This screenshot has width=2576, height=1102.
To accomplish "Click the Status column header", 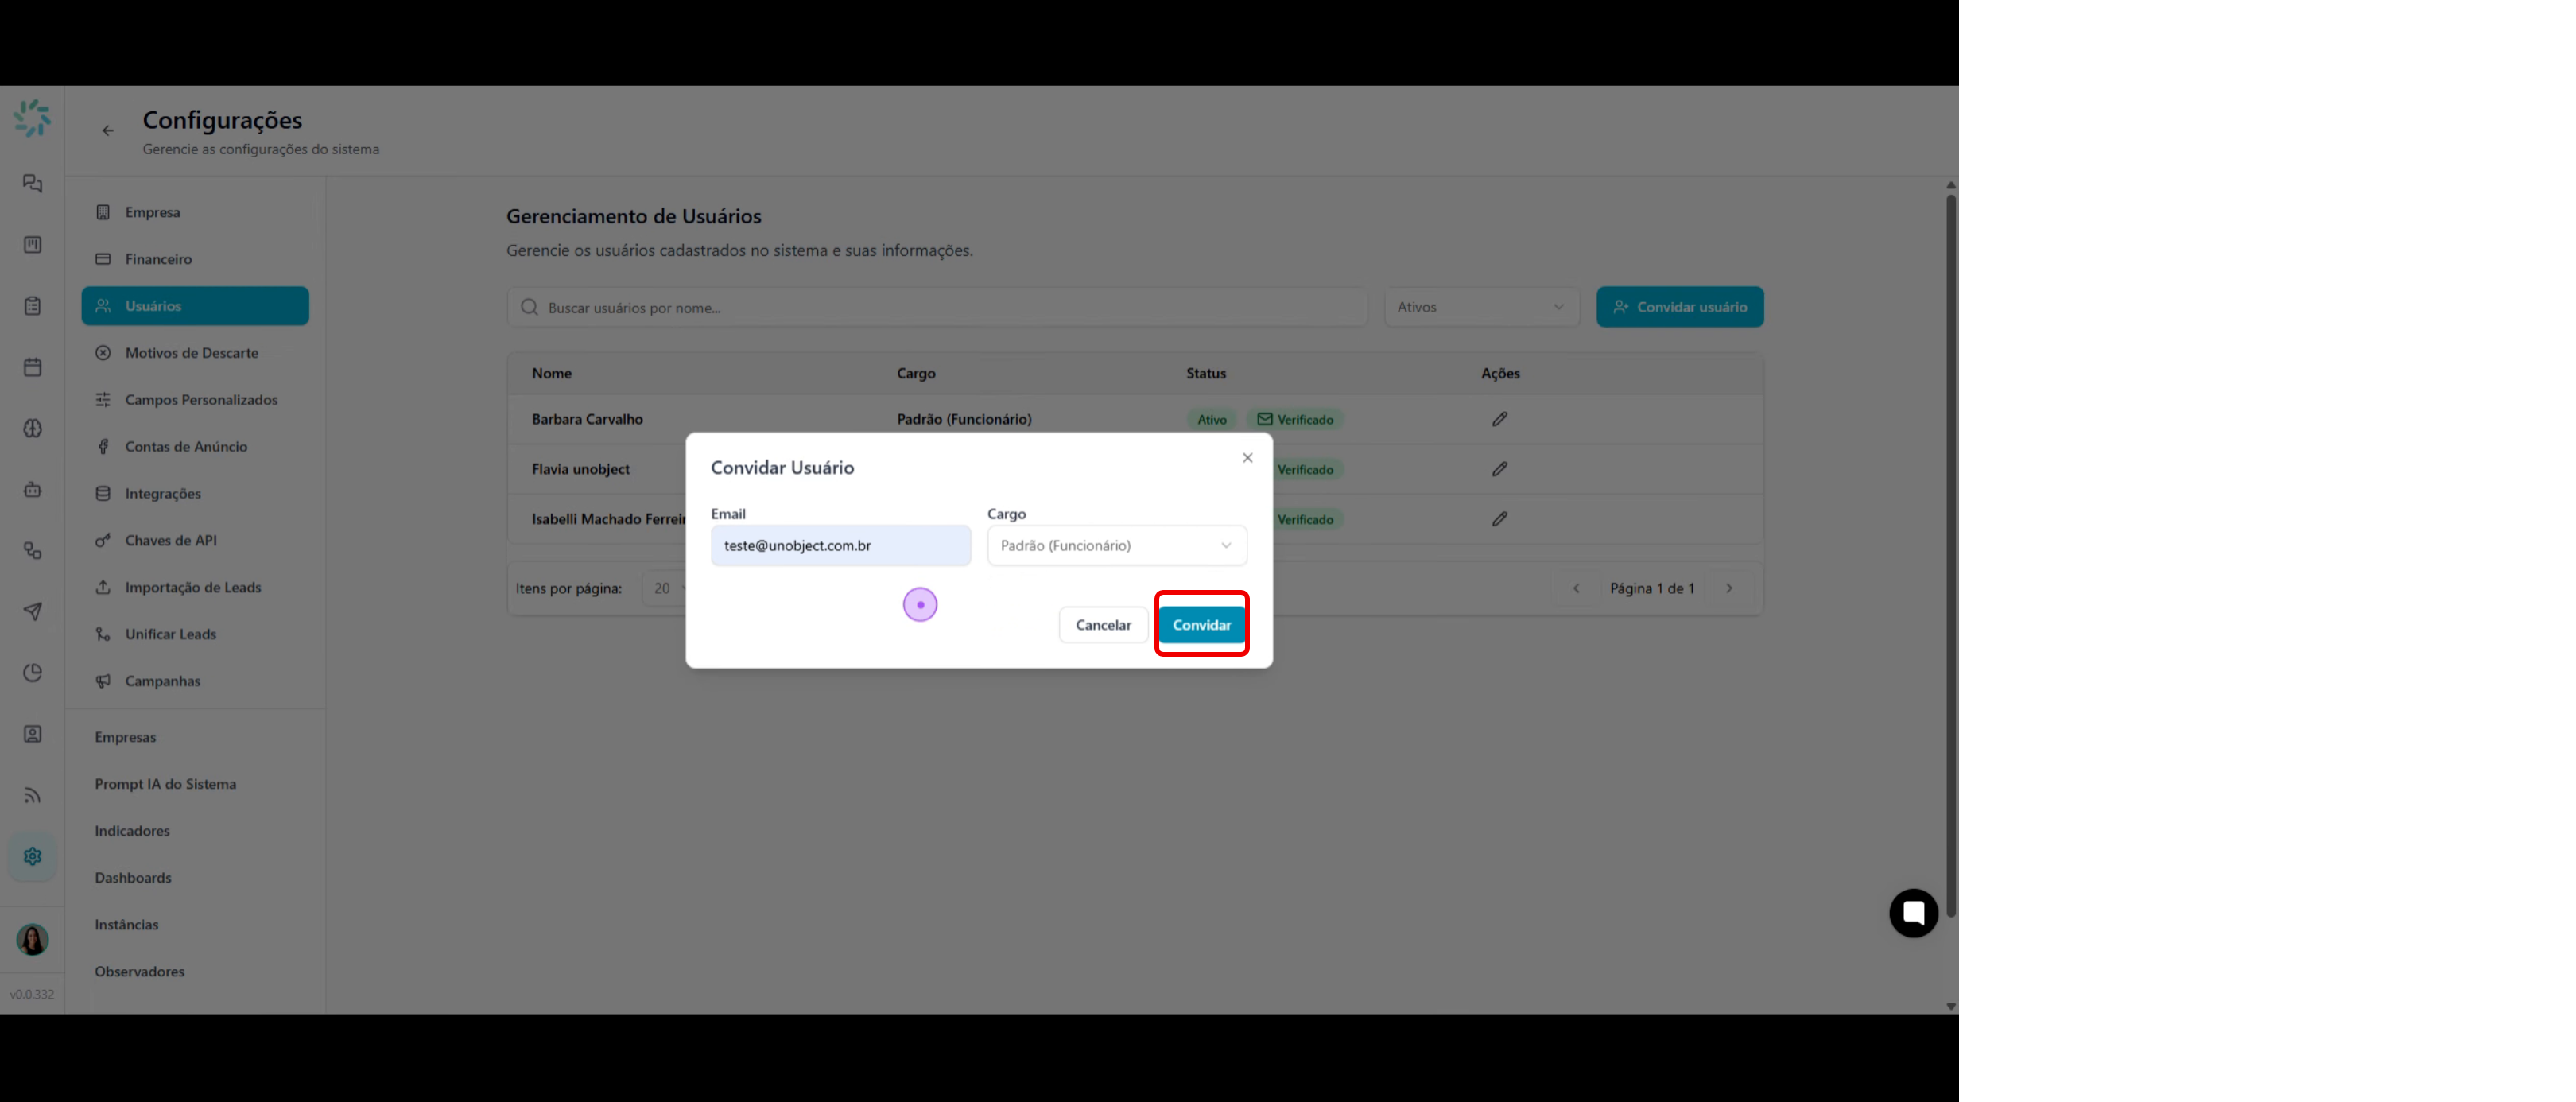I will (1206, 373).
